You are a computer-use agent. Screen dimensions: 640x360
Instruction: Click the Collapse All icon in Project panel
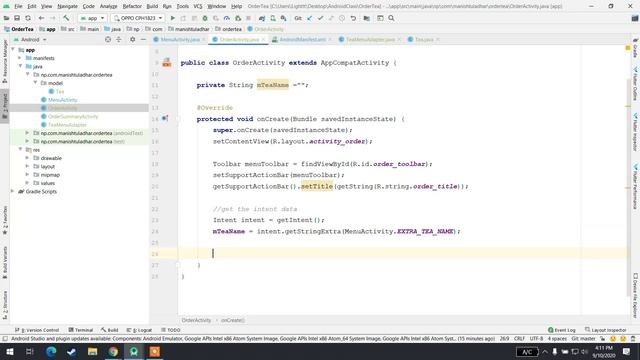(119, 40)
